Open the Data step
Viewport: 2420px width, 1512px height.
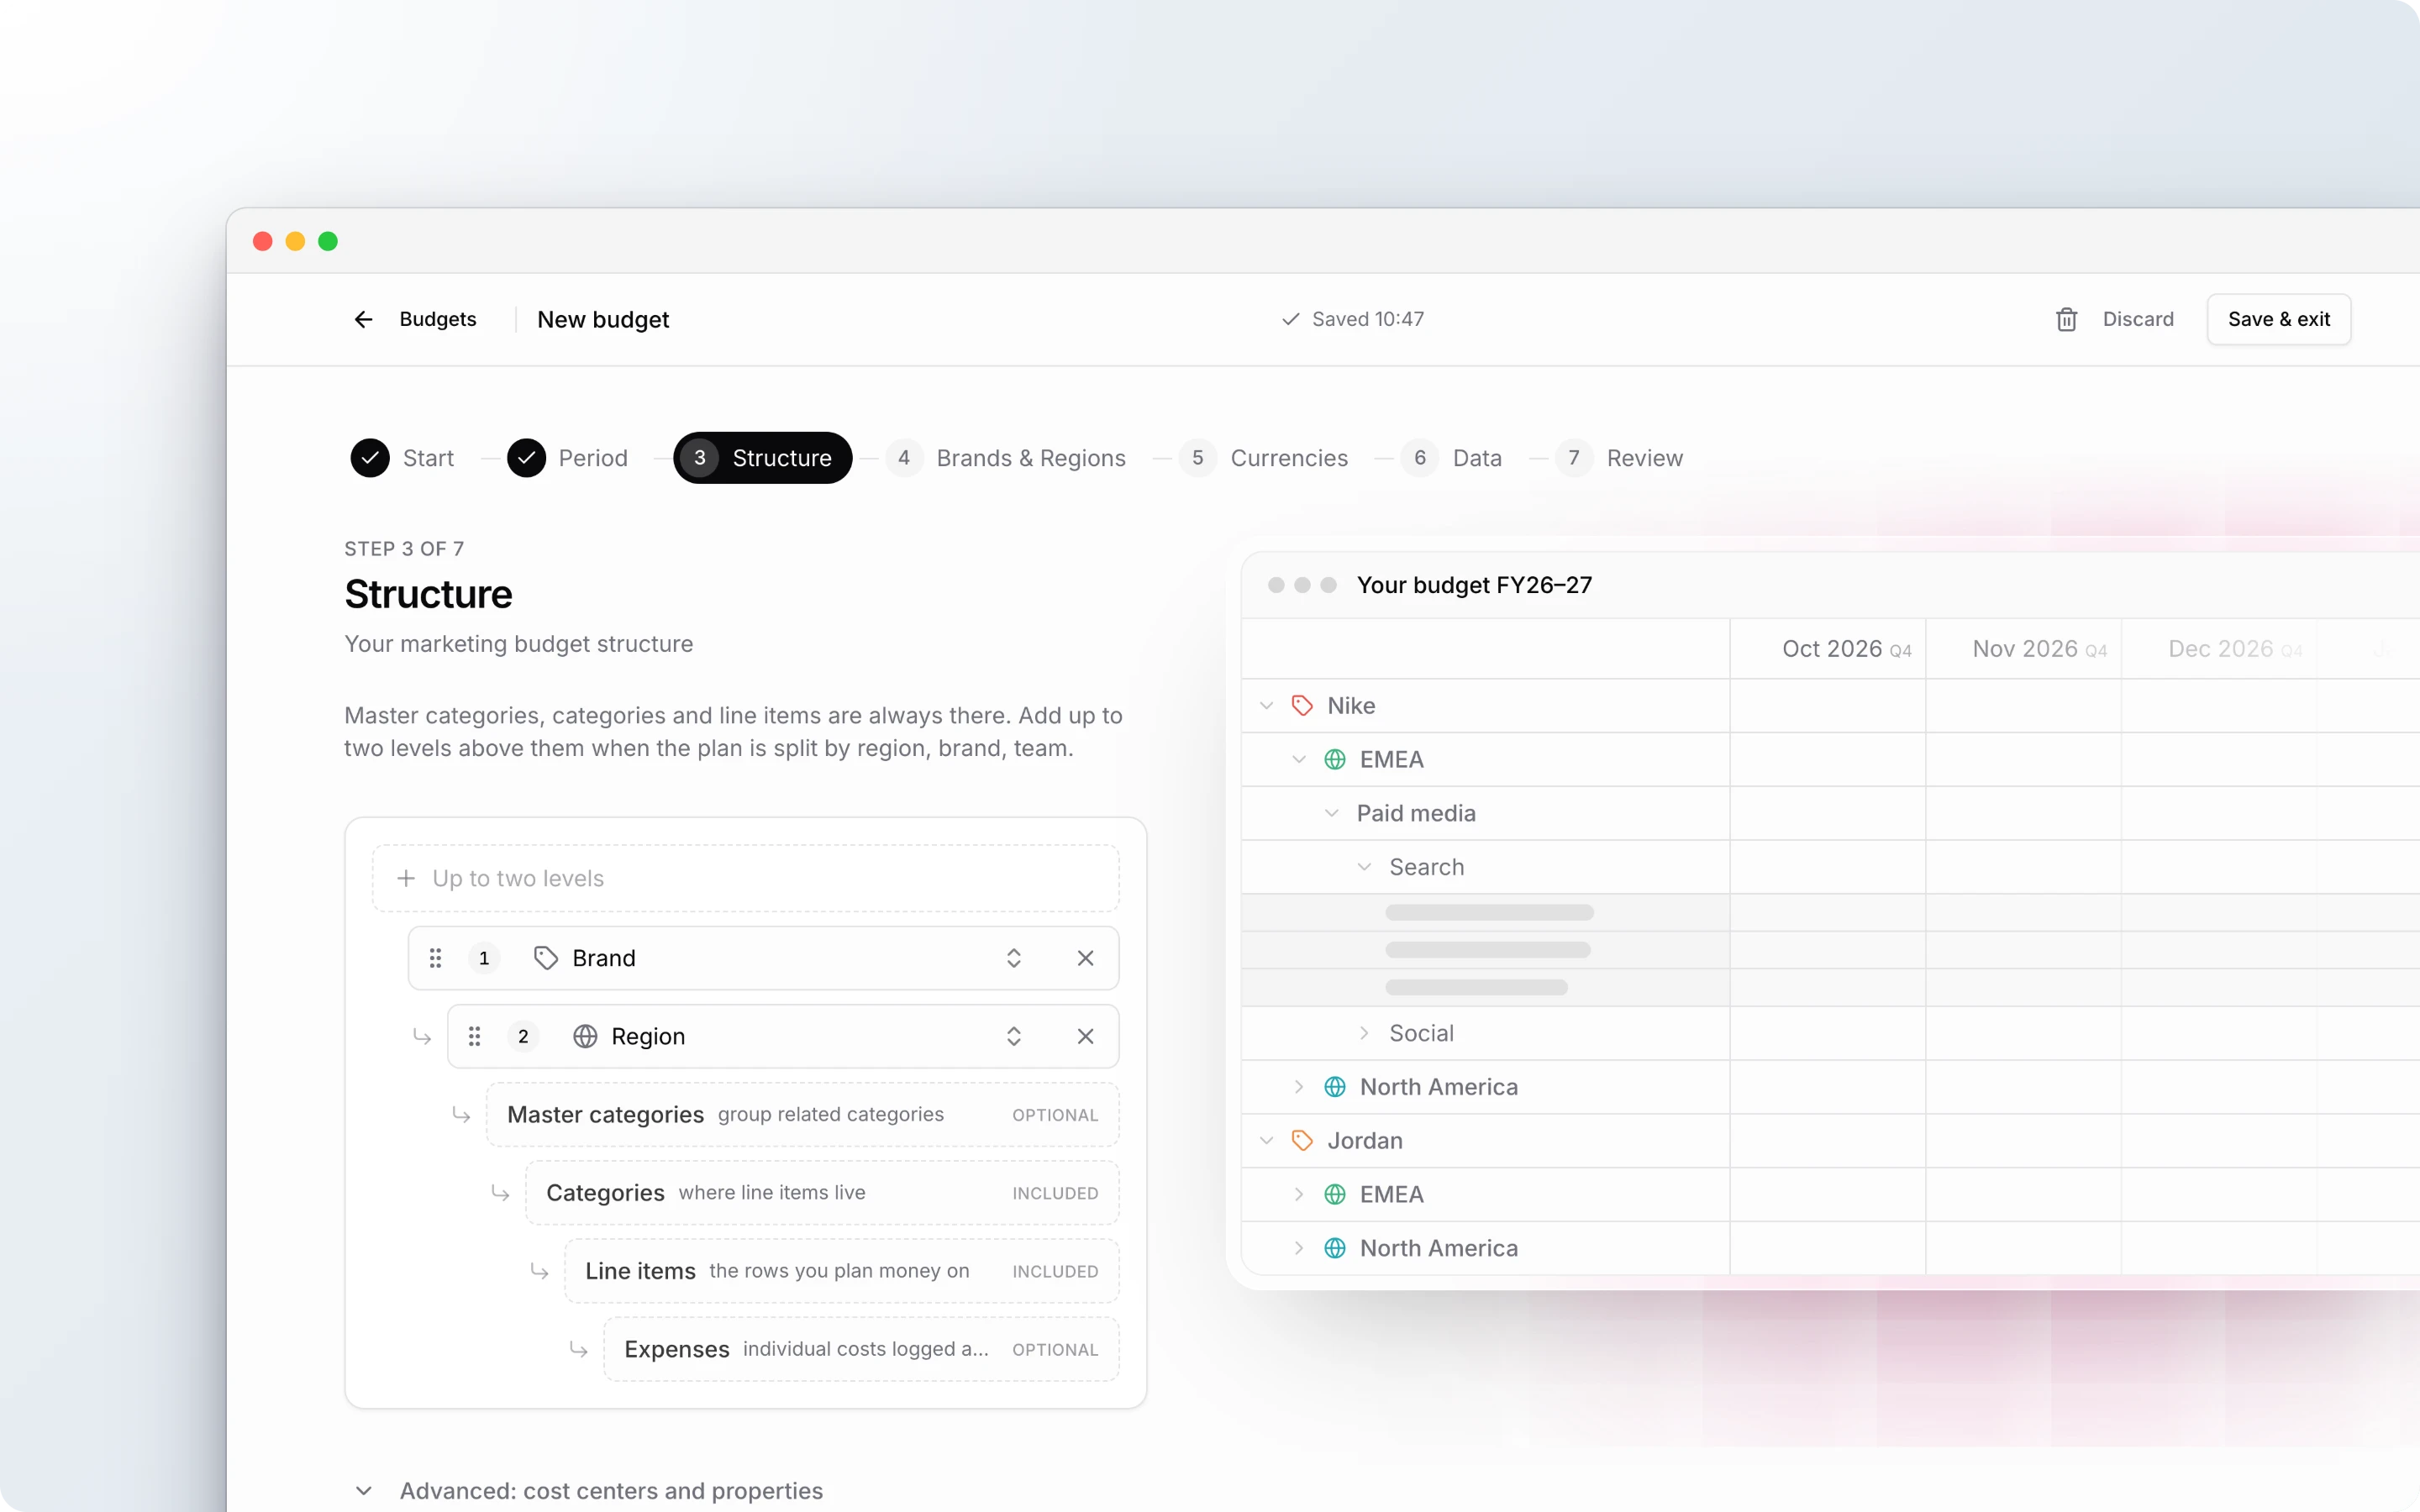click(x=1451, y=458)
